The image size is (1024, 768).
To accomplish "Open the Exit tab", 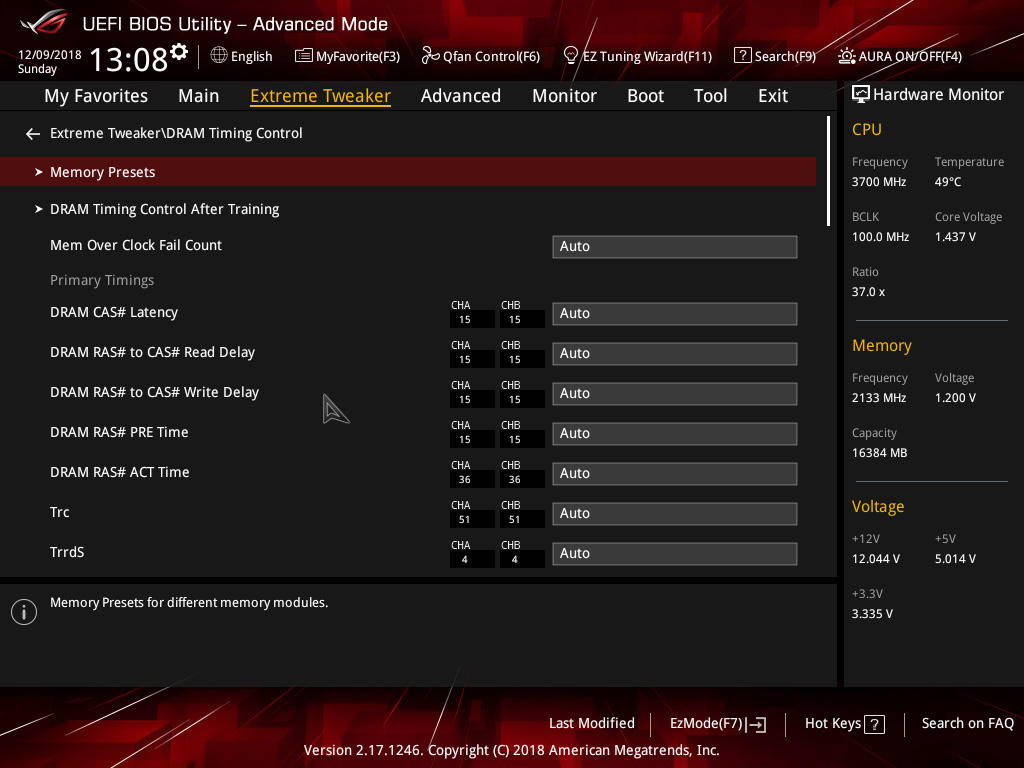I will pos(773,96).
